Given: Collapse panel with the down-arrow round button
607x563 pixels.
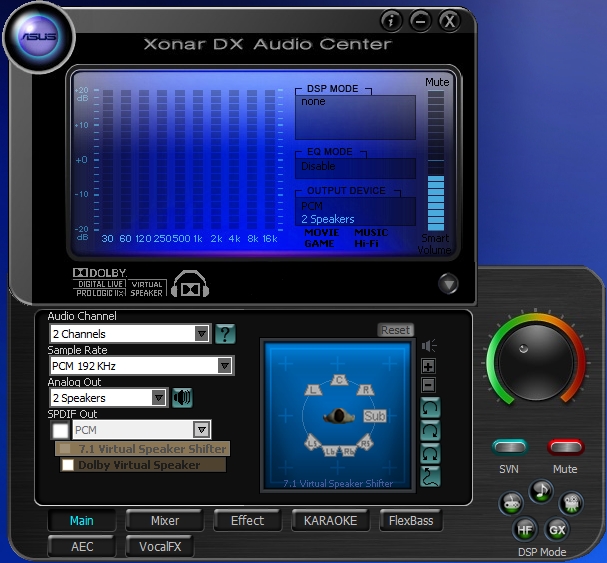Looking at the screenshot, I should tap(448, 284).
